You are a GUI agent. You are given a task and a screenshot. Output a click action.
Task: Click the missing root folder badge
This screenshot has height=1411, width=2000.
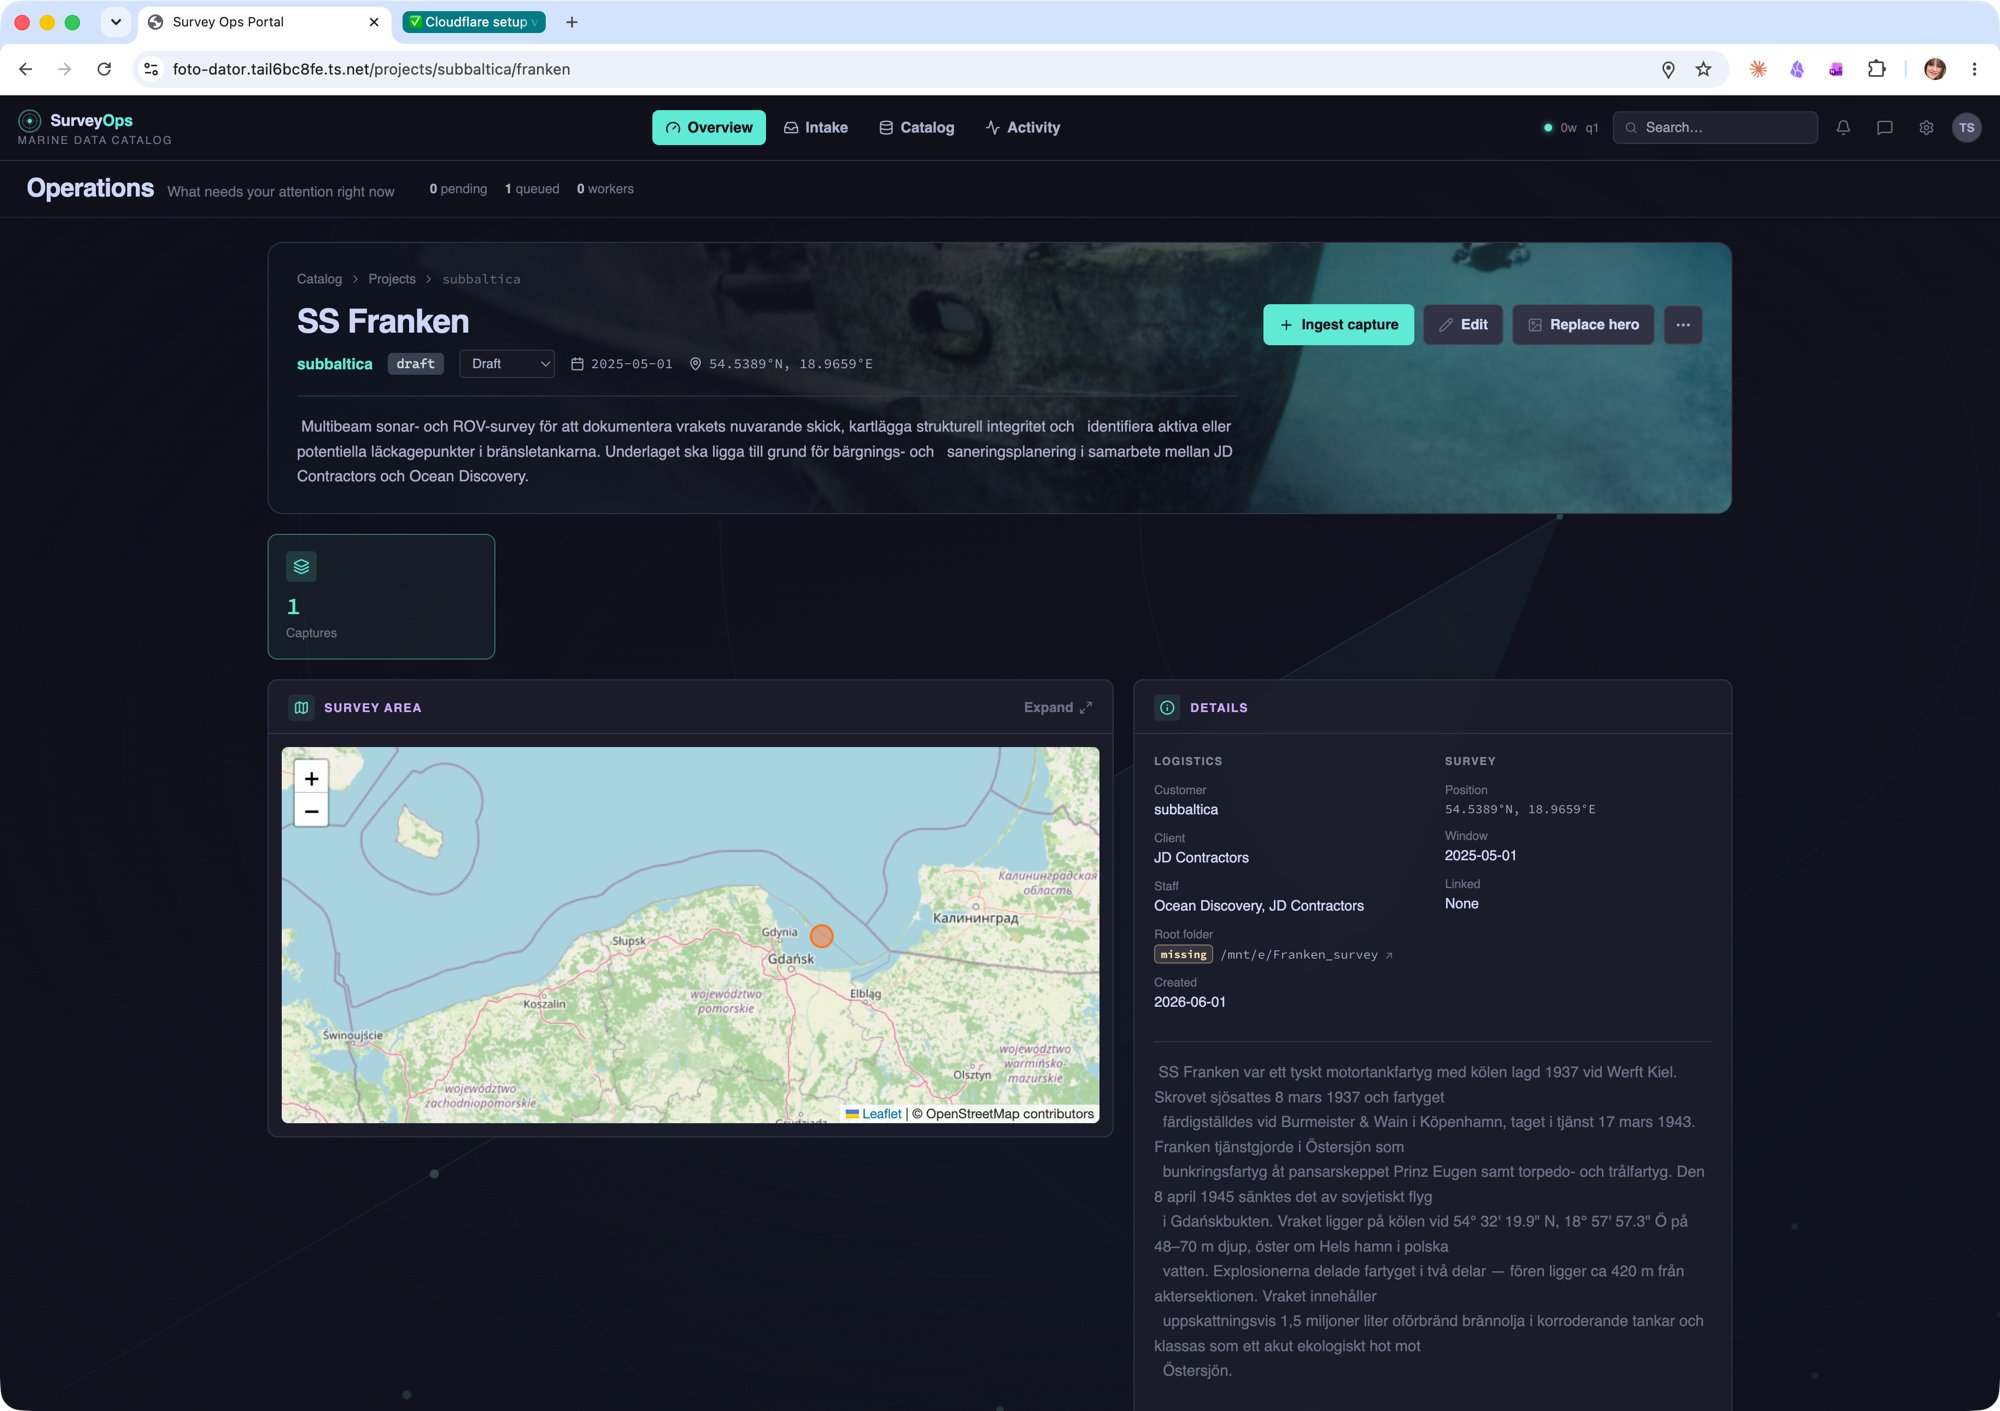point(1183,955)
